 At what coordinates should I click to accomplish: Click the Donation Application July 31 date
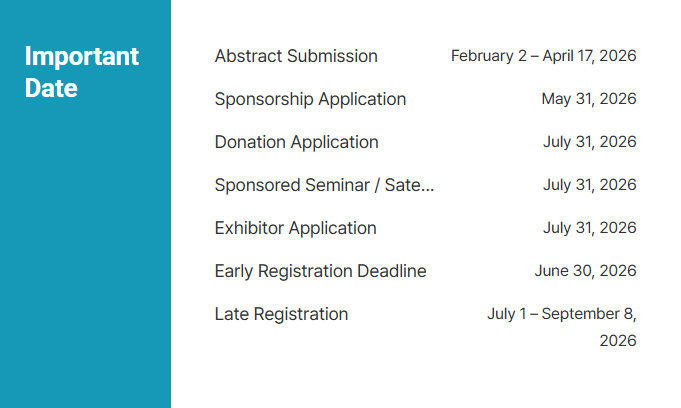pyautogui.click(x=590, y=142)
